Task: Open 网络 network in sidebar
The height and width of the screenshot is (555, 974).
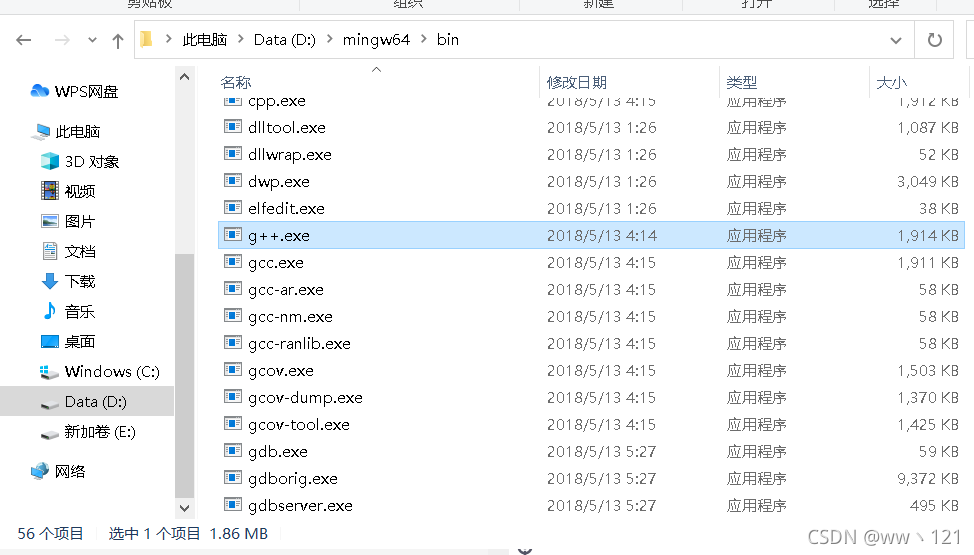Action: click(58, 472)
